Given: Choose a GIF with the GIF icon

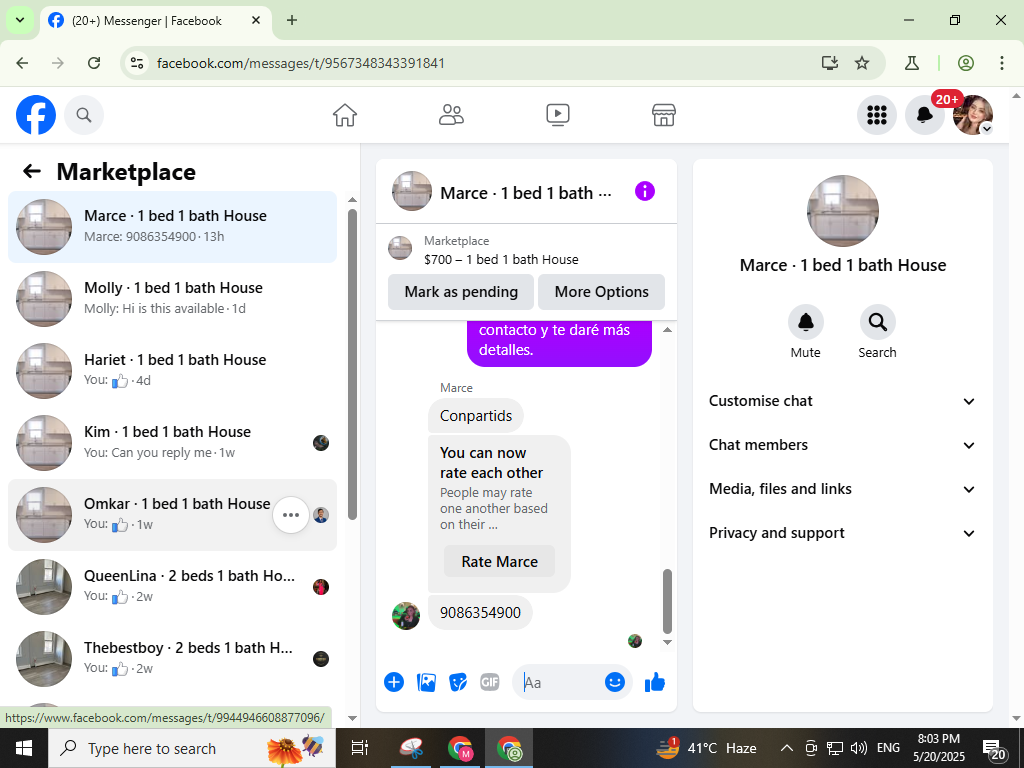Looking at the screenshot, I should (x=490, y=682).
